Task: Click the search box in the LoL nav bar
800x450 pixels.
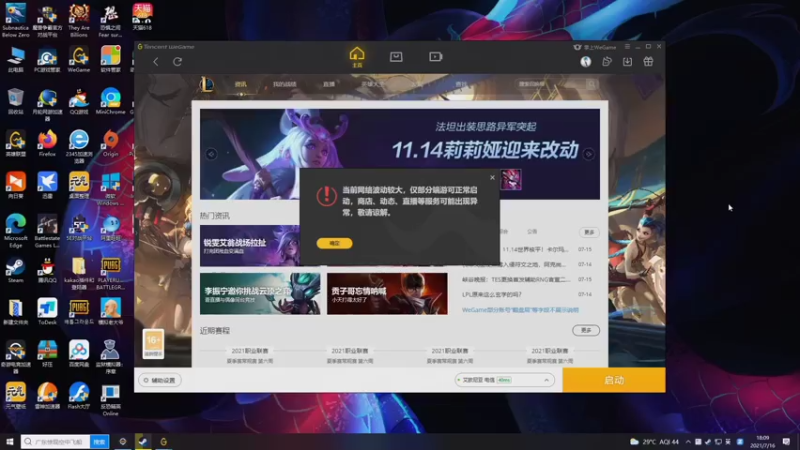Action: click(x=550, y=84)
